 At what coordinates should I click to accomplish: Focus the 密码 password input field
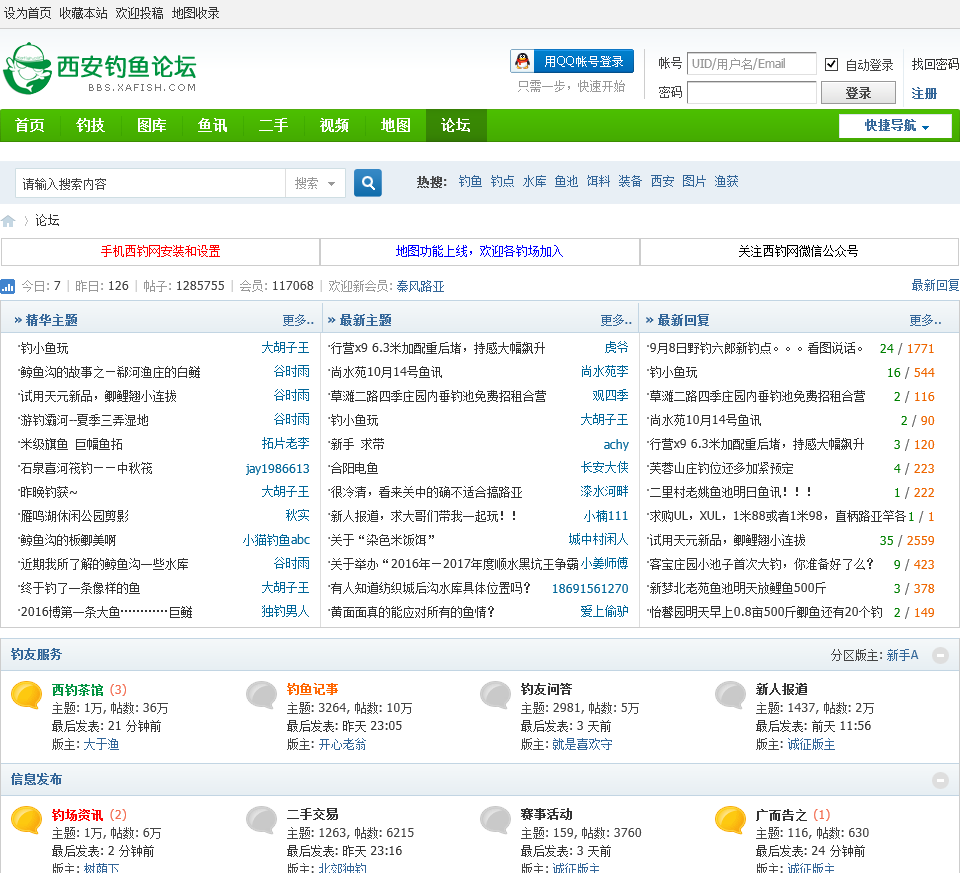coord(751,92)
